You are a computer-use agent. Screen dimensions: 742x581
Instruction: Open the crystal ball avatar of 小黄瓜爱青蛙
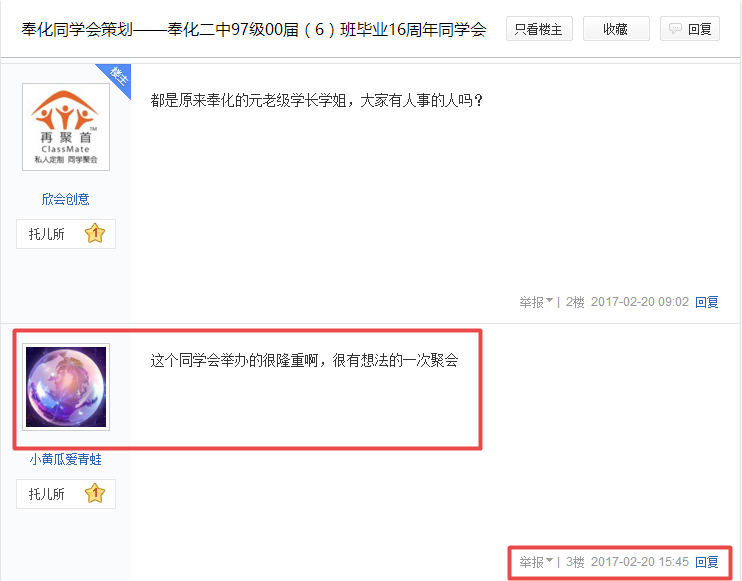66,387
